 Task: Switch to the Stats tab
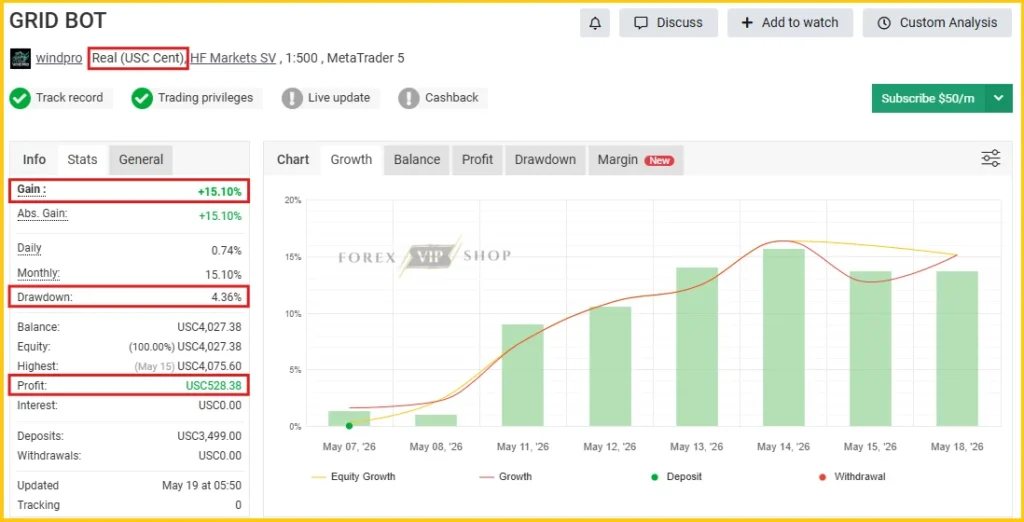tap(82, 159)
